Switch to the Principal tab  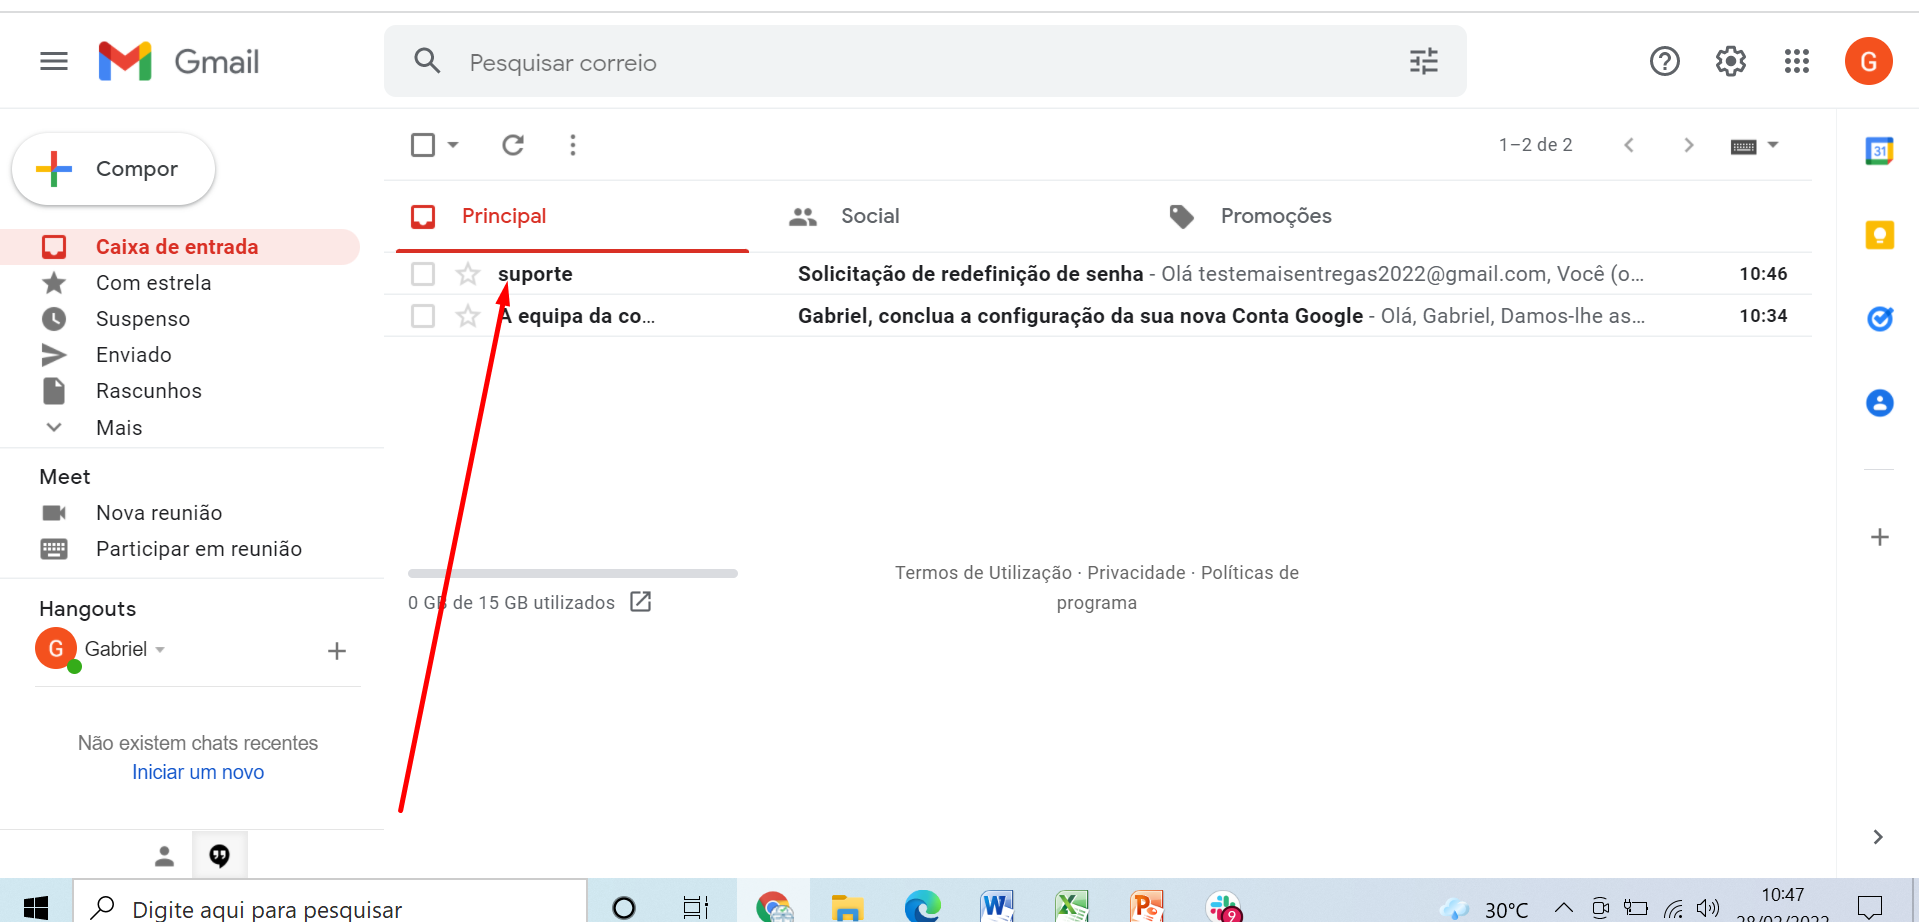pyautogui.click(x=572, y=216)
